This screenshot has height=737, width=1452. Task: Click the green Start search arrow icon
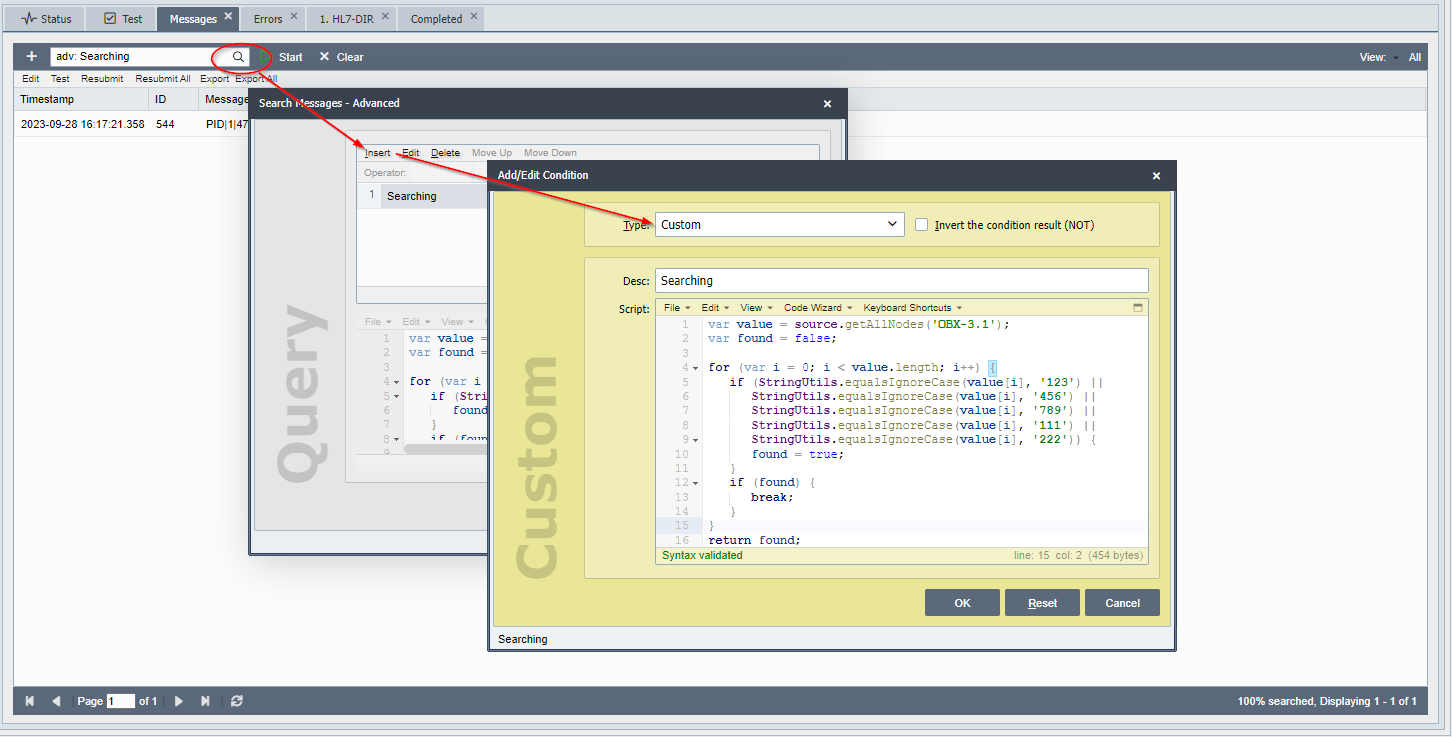[264, 57]
